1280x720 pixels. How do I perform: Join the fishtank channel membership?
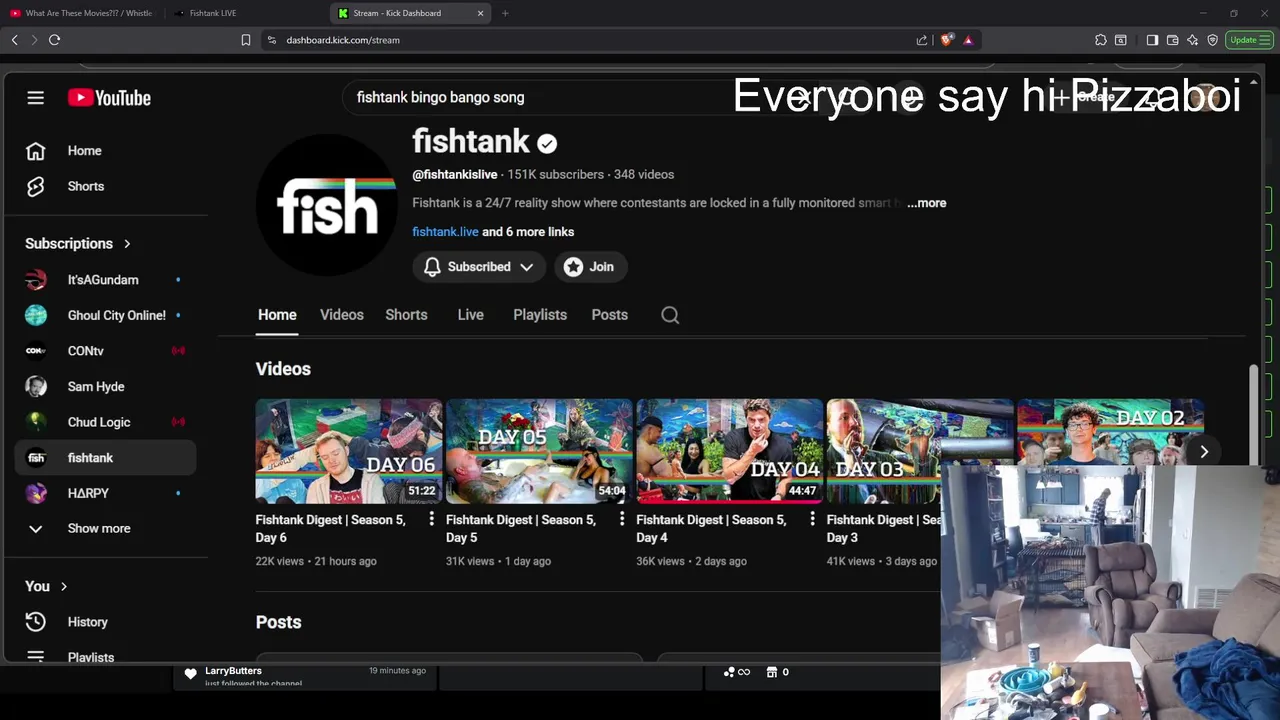point(589,267)
